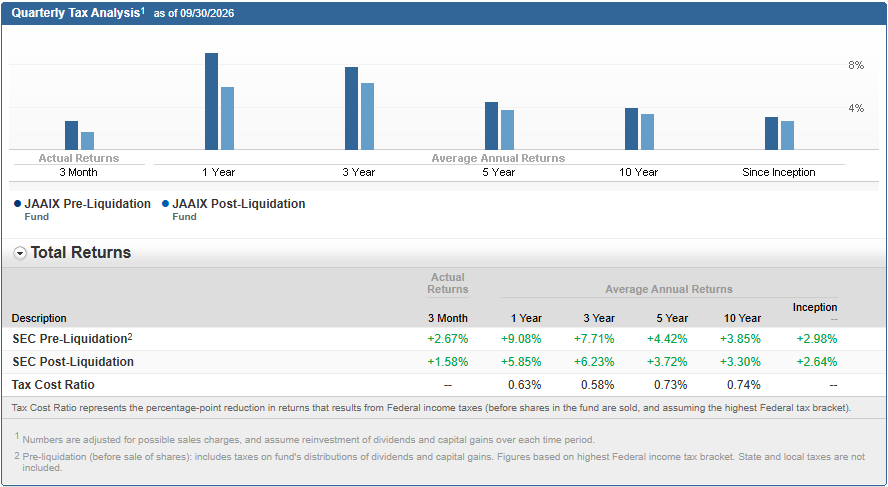Viewport: 888px width, 487px height.
Task: Click the Inception column header in table
Action: coord(815,307)
